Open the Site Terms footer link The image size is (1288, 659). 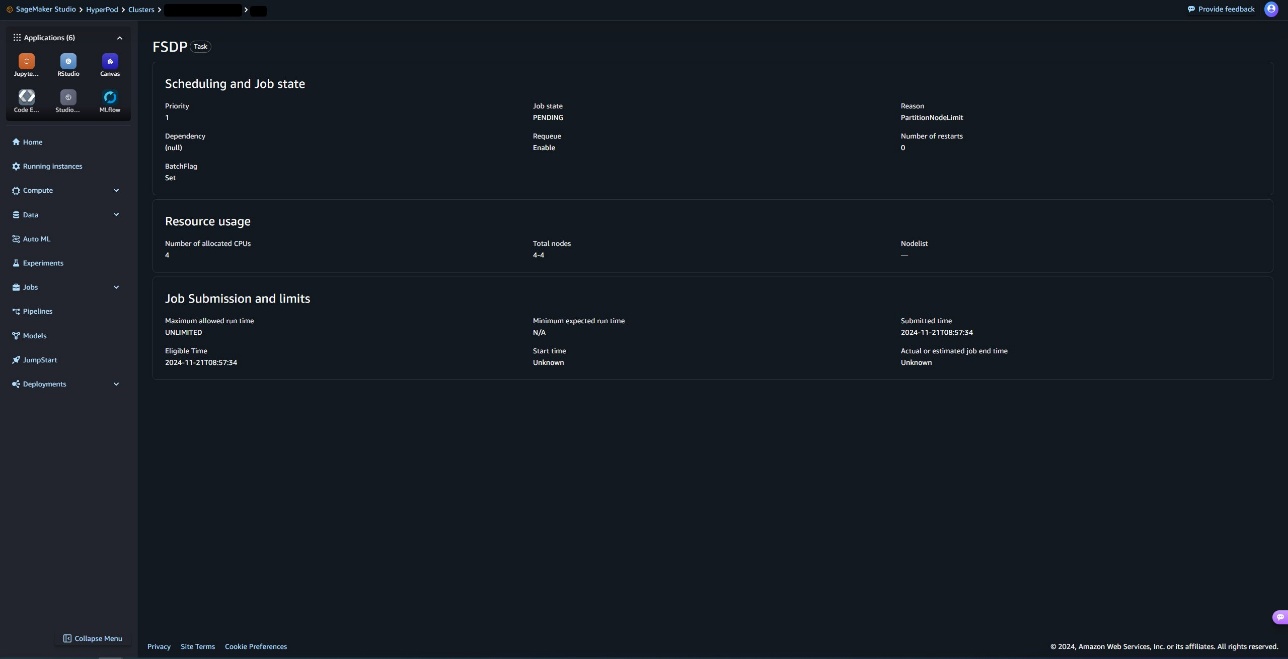tap(198, 647)
